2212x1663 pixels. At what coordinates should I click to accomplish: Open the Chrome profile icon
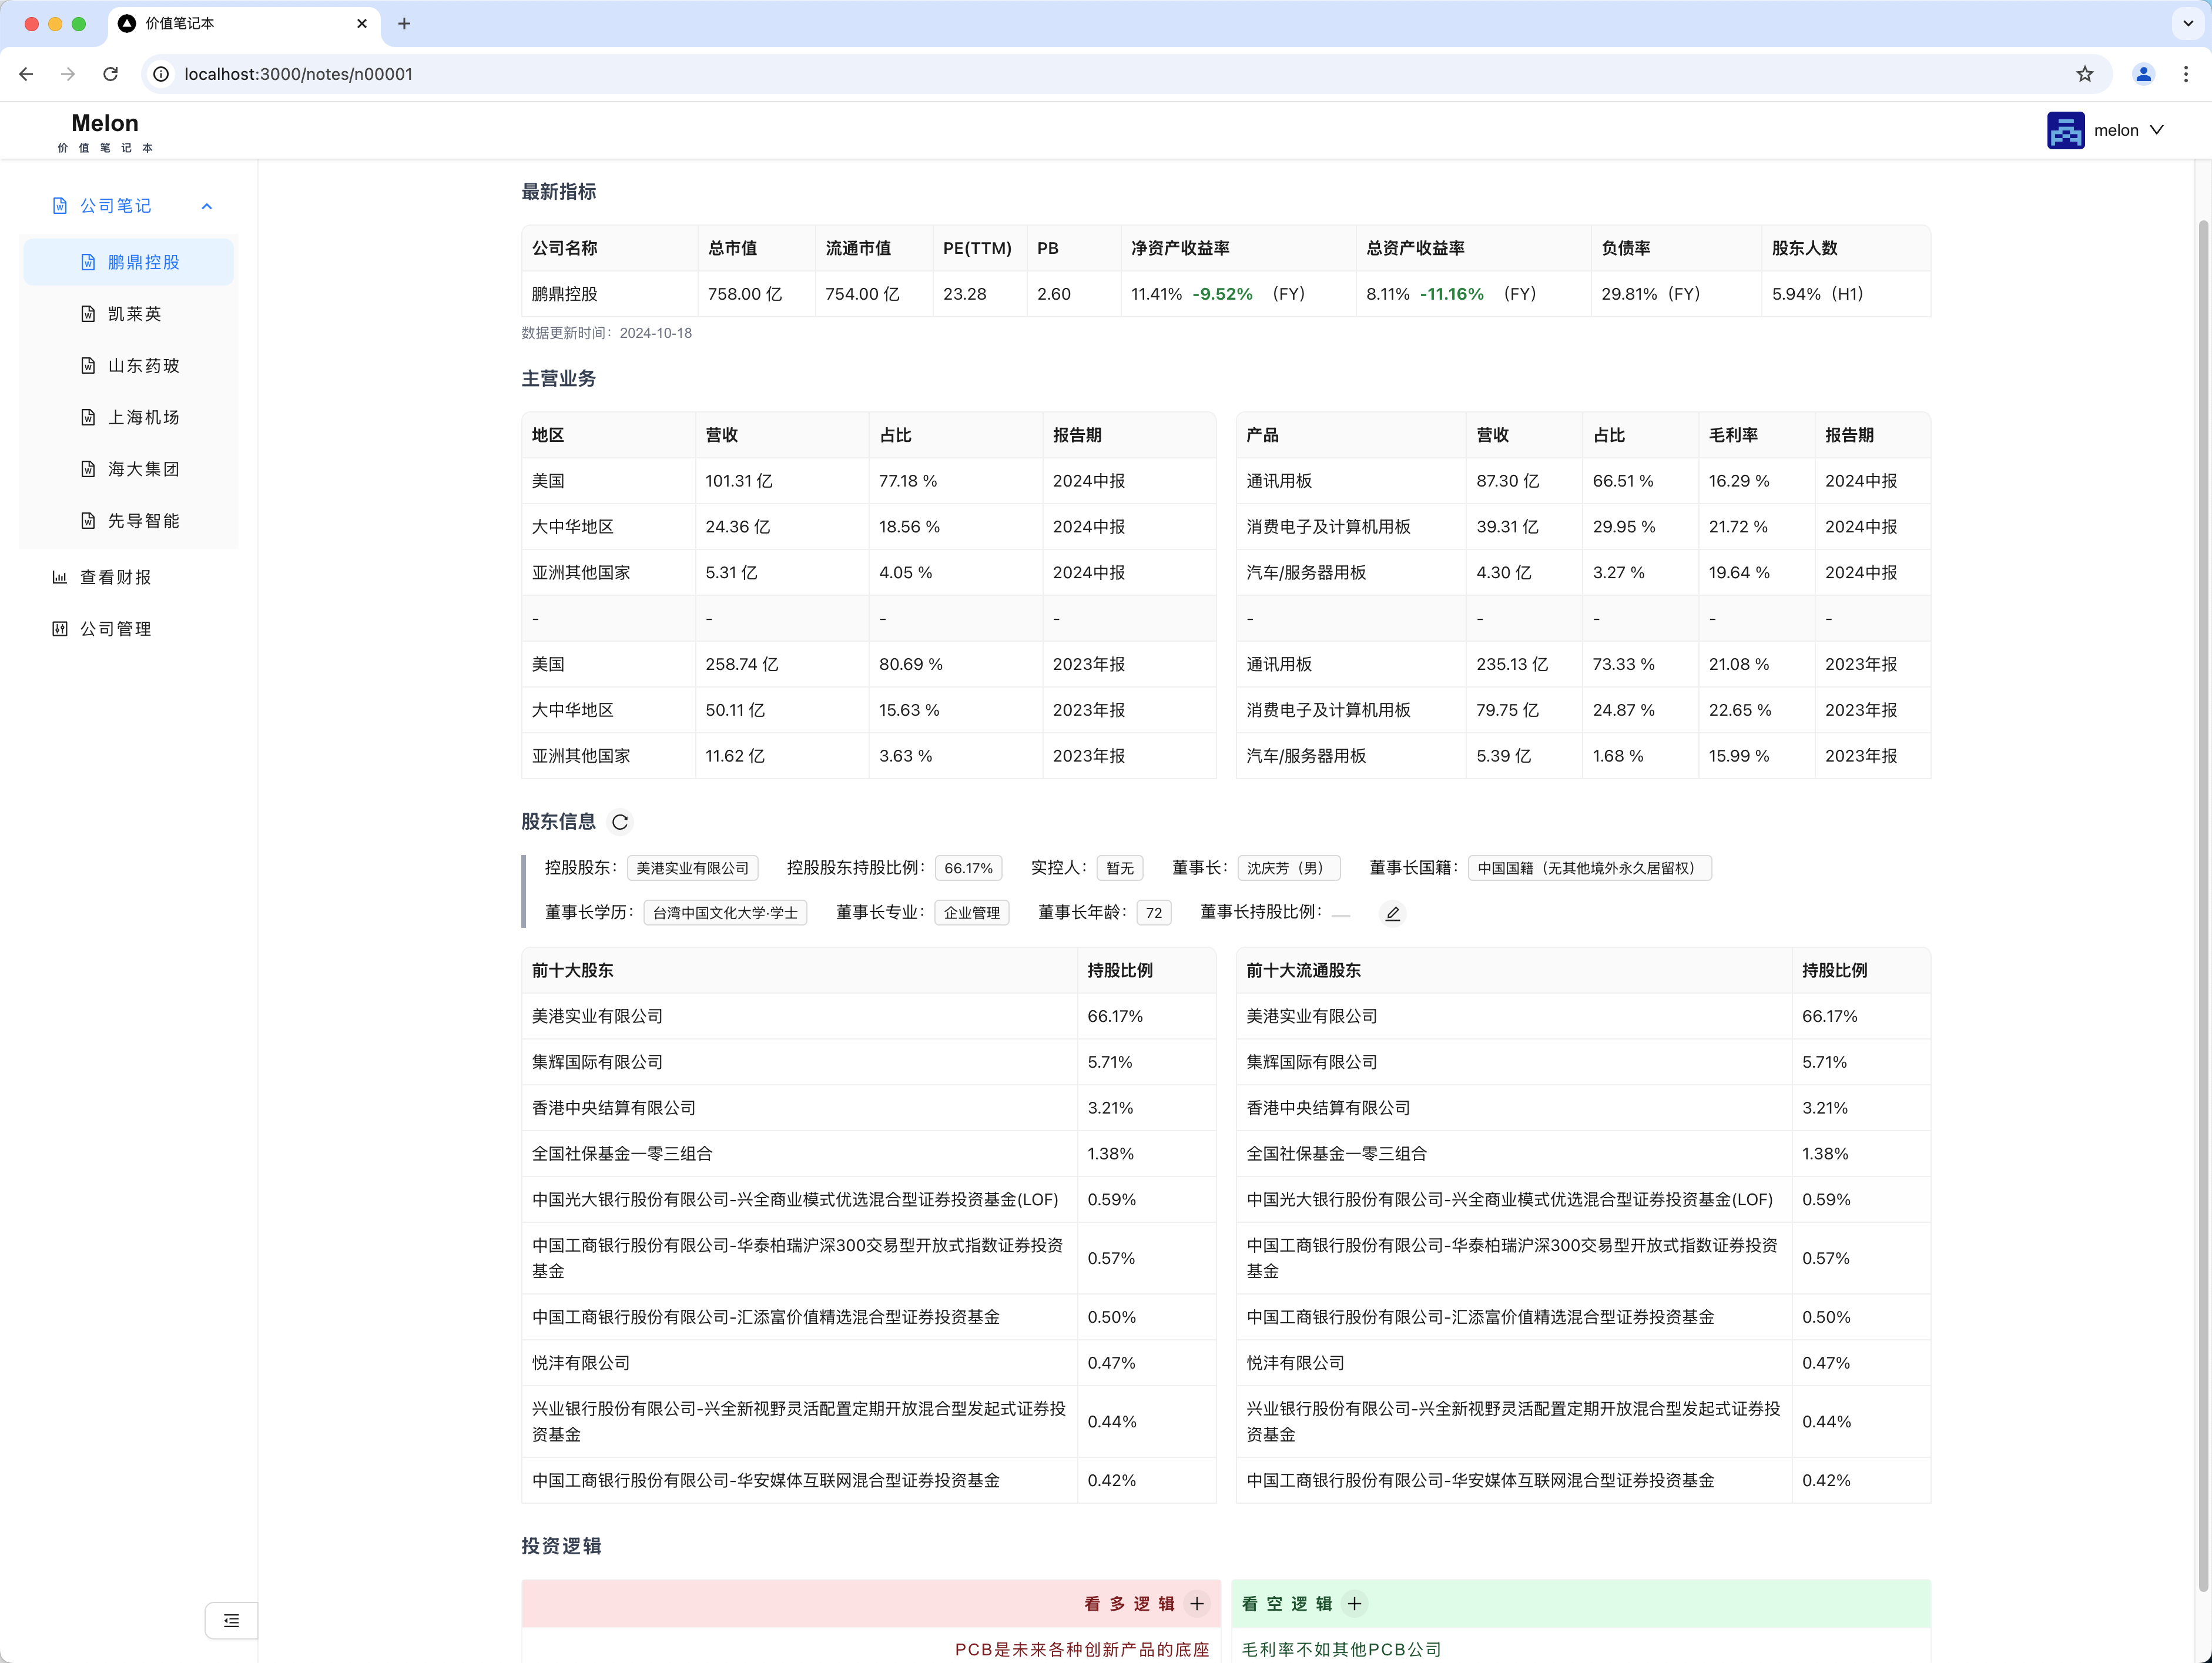2143,74
